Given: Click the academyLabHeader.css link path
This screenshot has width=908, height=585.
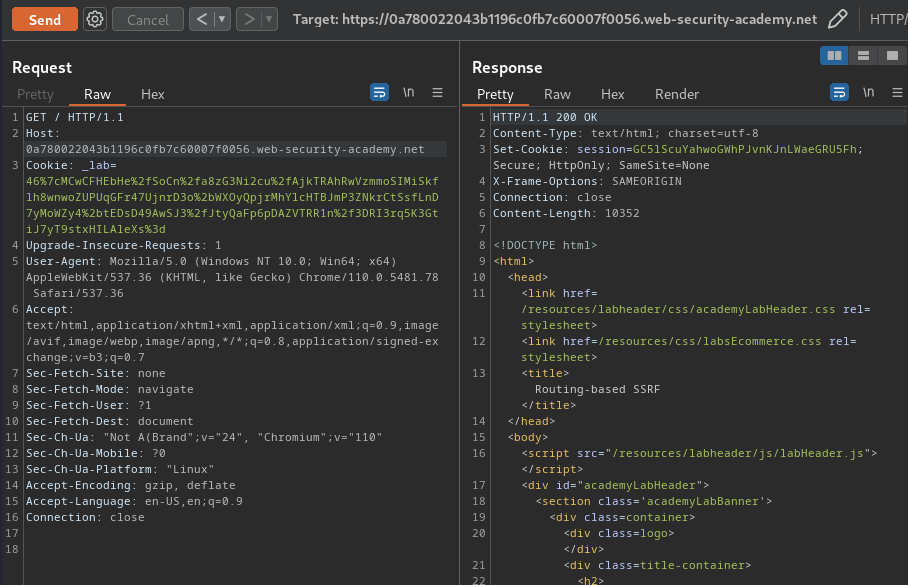Looking at the screenshot, I should point(678,309).
